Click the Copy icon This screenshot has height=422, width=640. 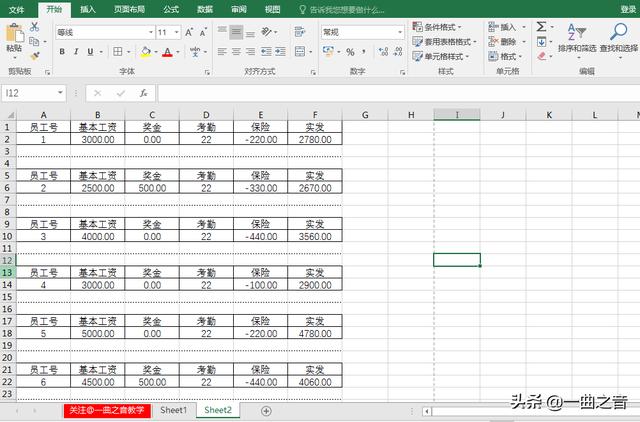34,41
